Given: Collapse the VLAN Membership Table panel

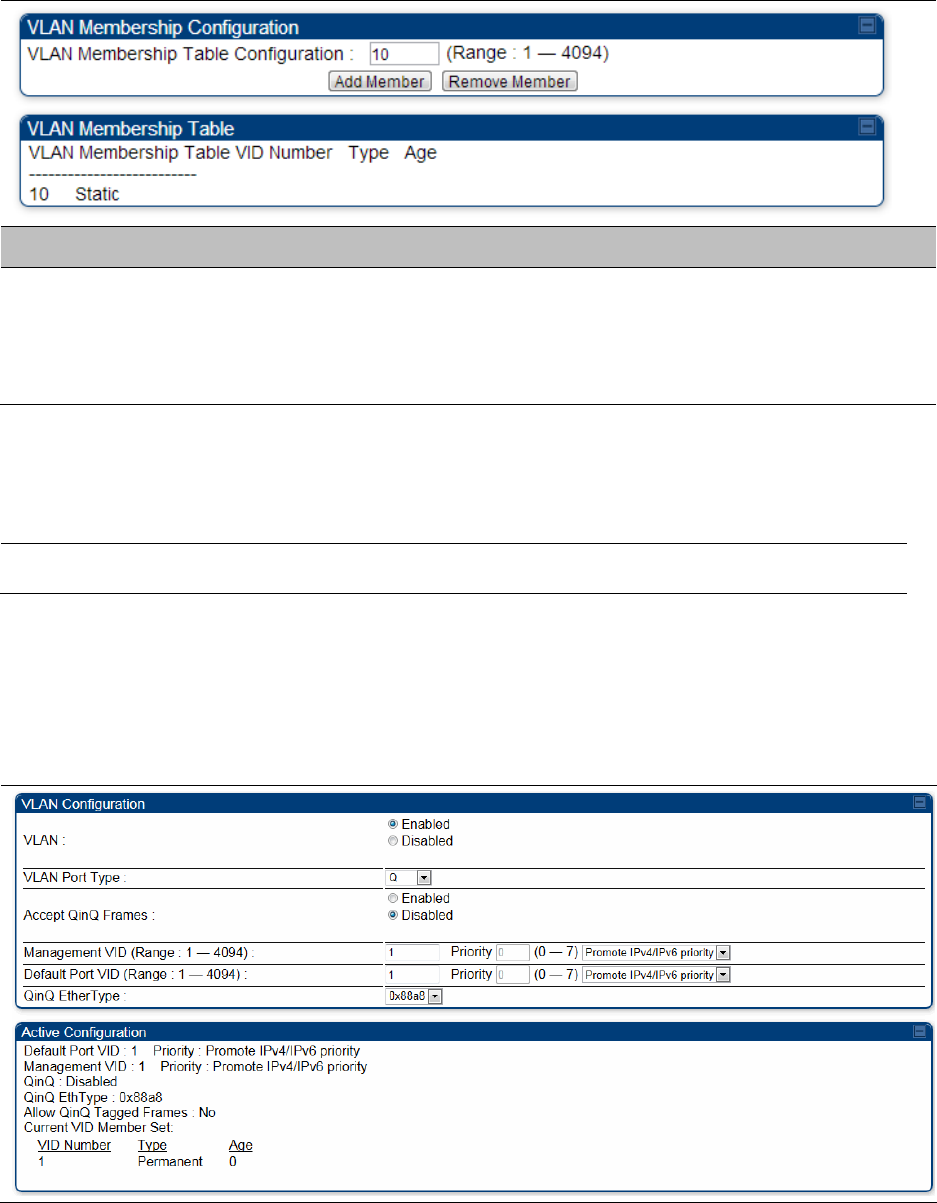Looking at the screenshot, I should (867, 127).
